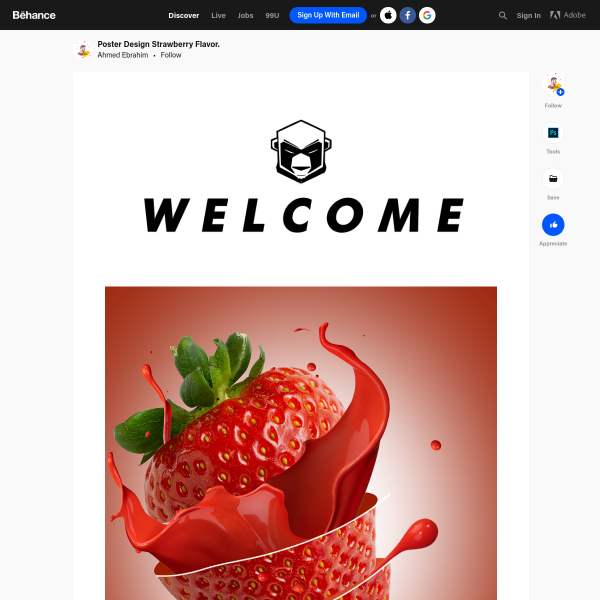
Task: Click Sign Up With Email button
Action: point(328,15)
